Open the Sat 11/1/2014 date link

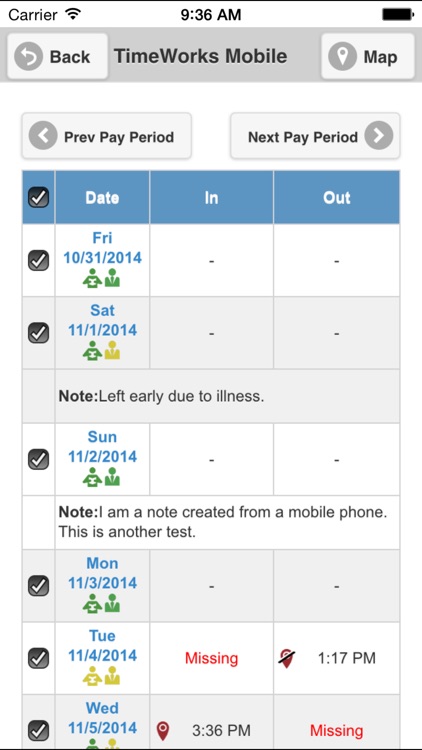click(102, 320)
